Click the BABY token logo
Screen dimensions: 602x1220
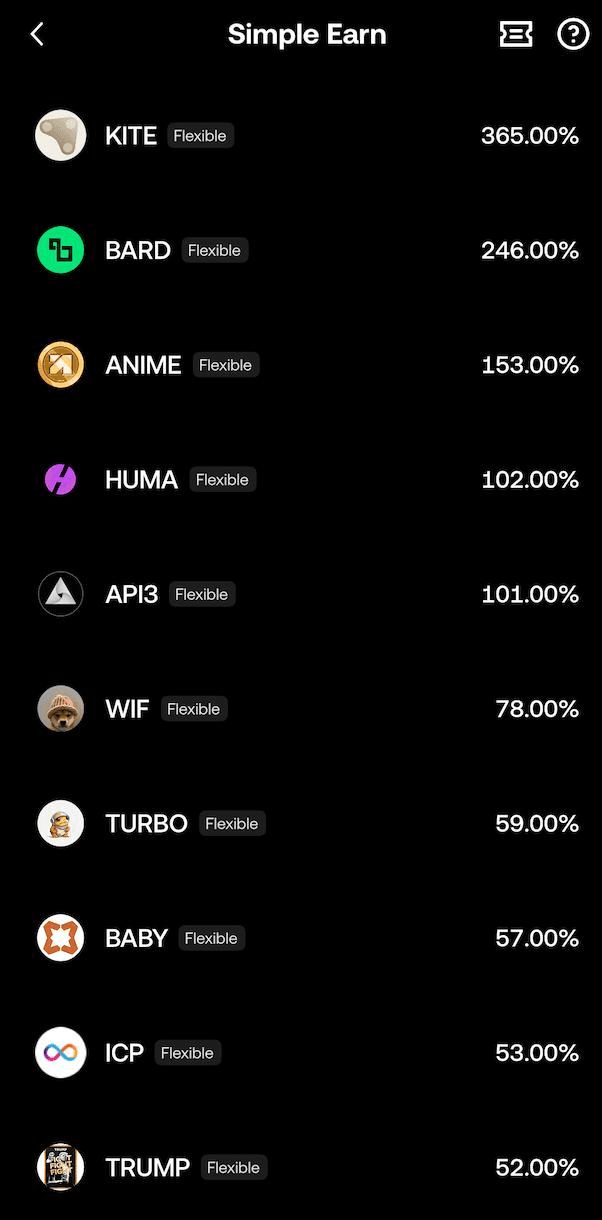coord(60,937)
